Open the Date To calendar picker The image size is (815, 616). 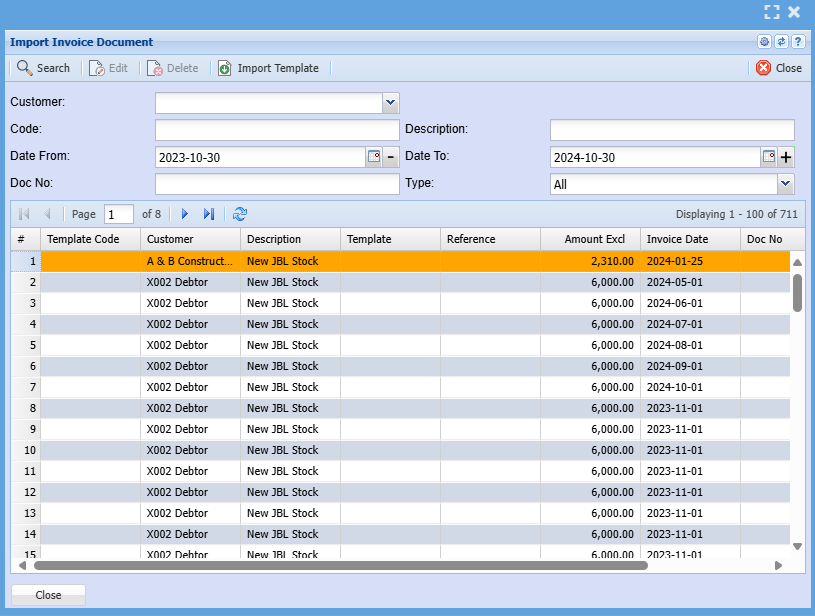(x=769, y=157)
